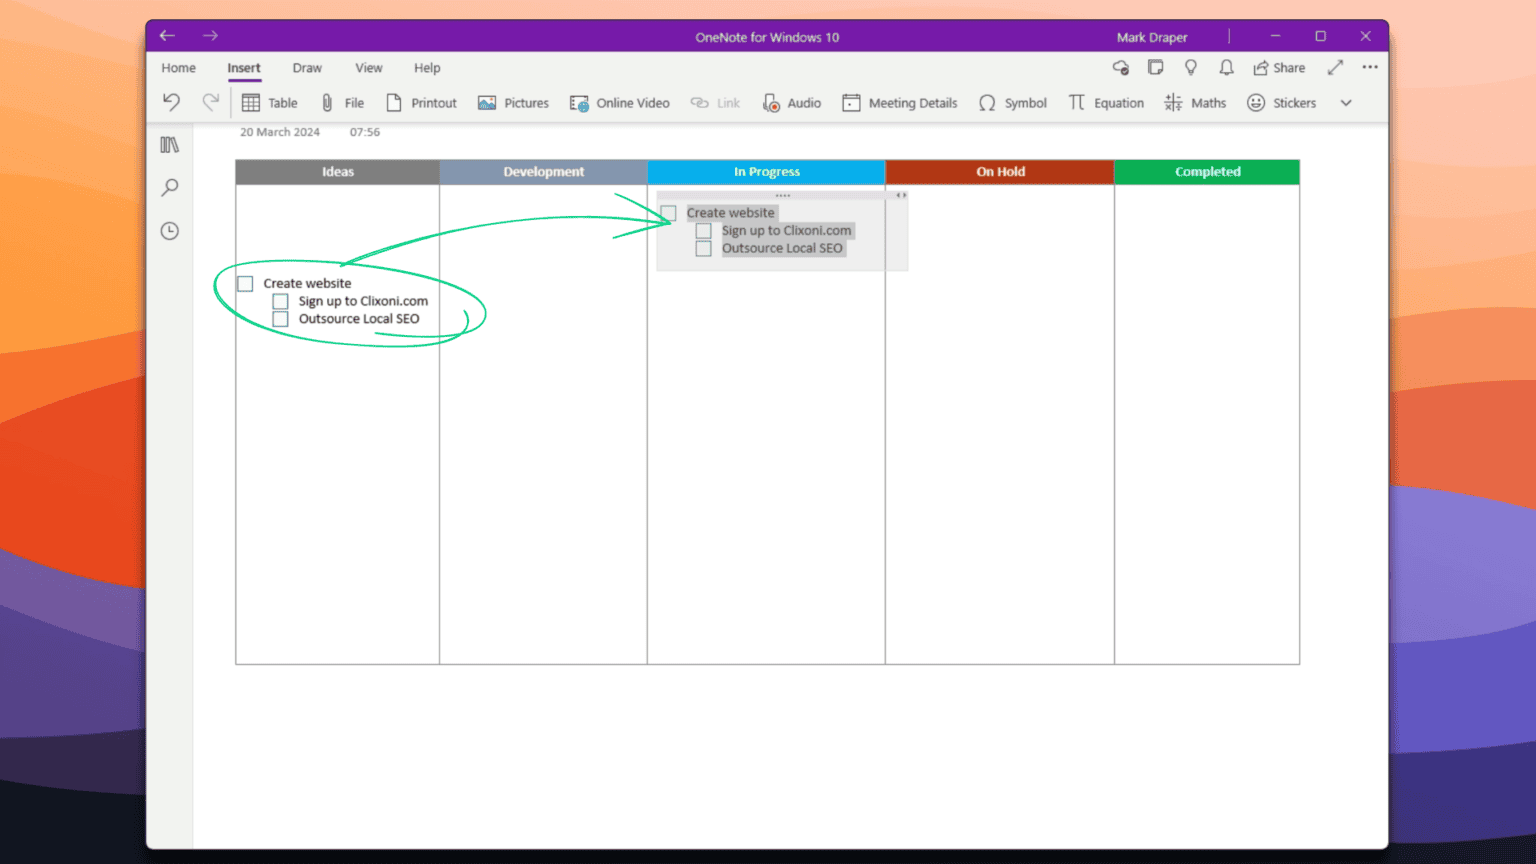Attach a File using the paperclip icon

pyautogui.click(x=341, y=103)
